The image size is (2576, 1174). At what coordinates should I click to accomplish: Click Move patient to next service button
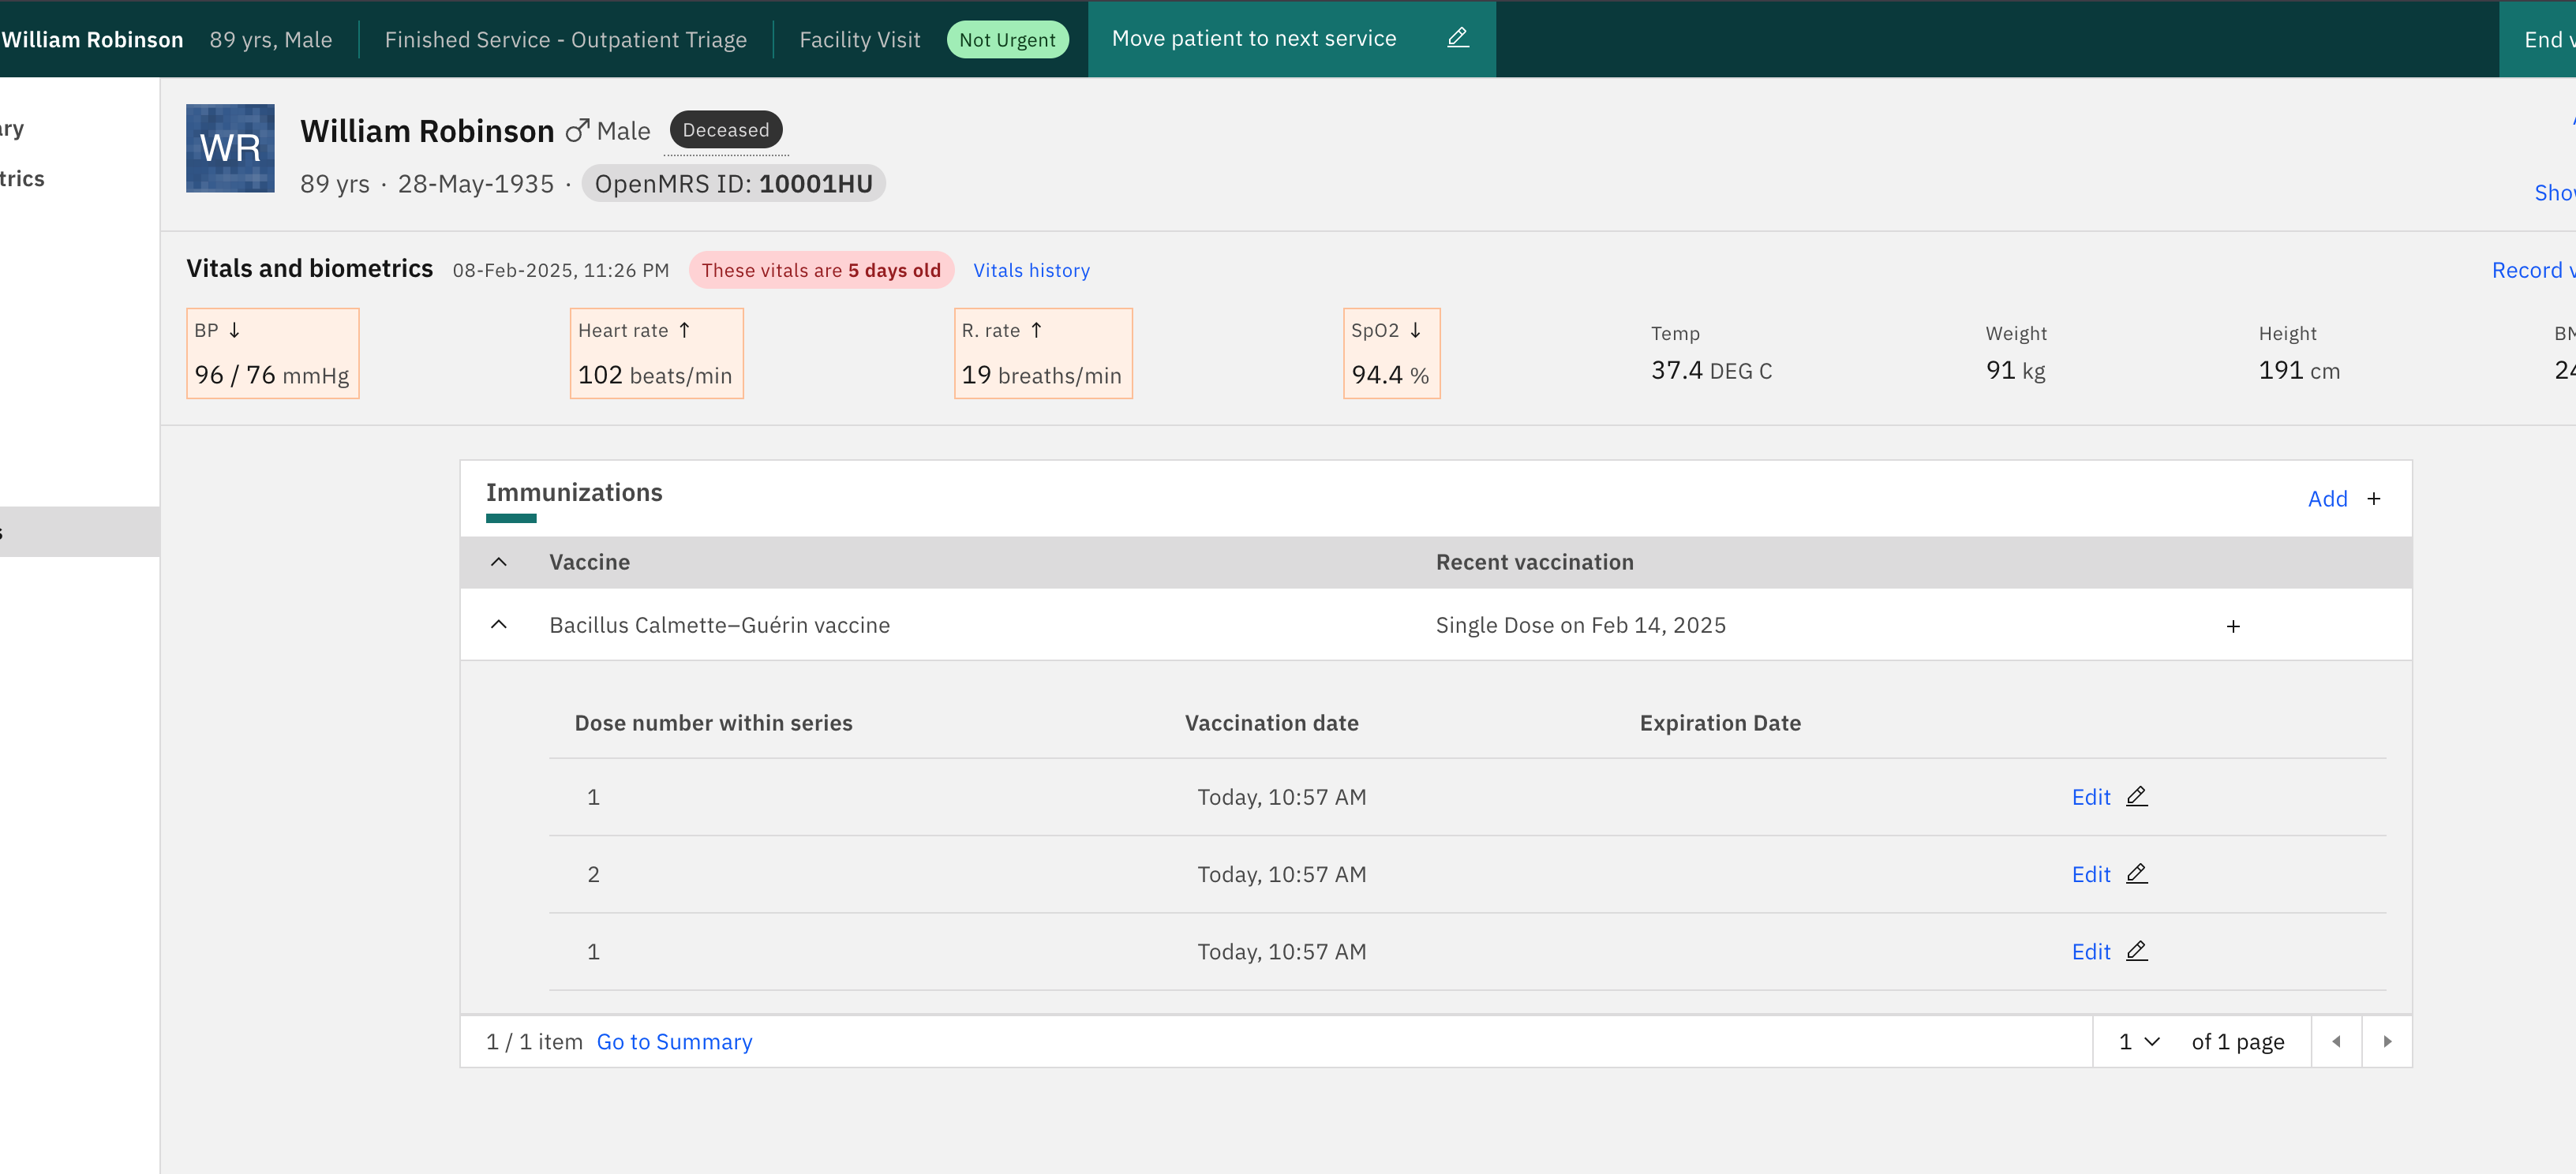tap(1291, 38)
